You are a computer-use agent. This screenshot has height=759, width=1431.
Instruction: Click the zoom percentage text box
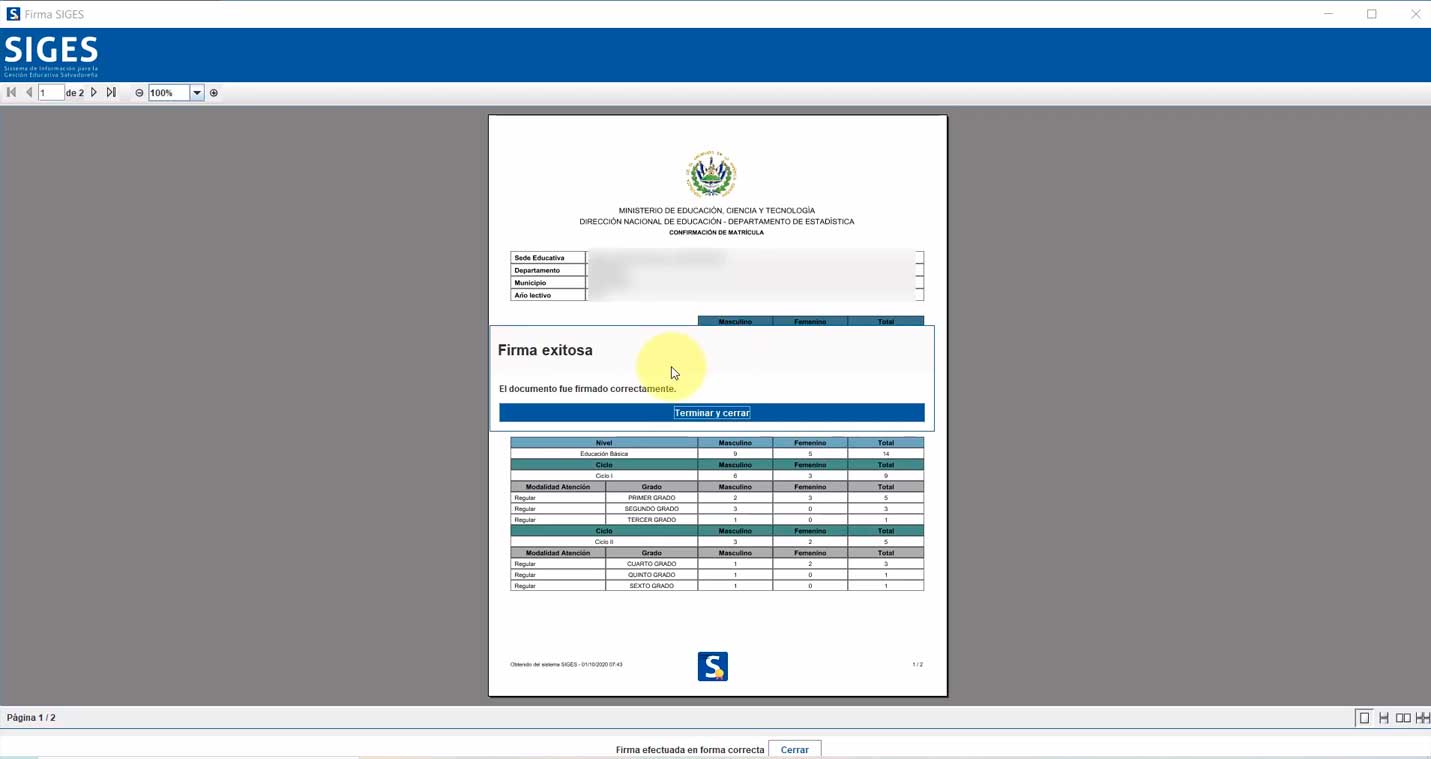point(168,93)
